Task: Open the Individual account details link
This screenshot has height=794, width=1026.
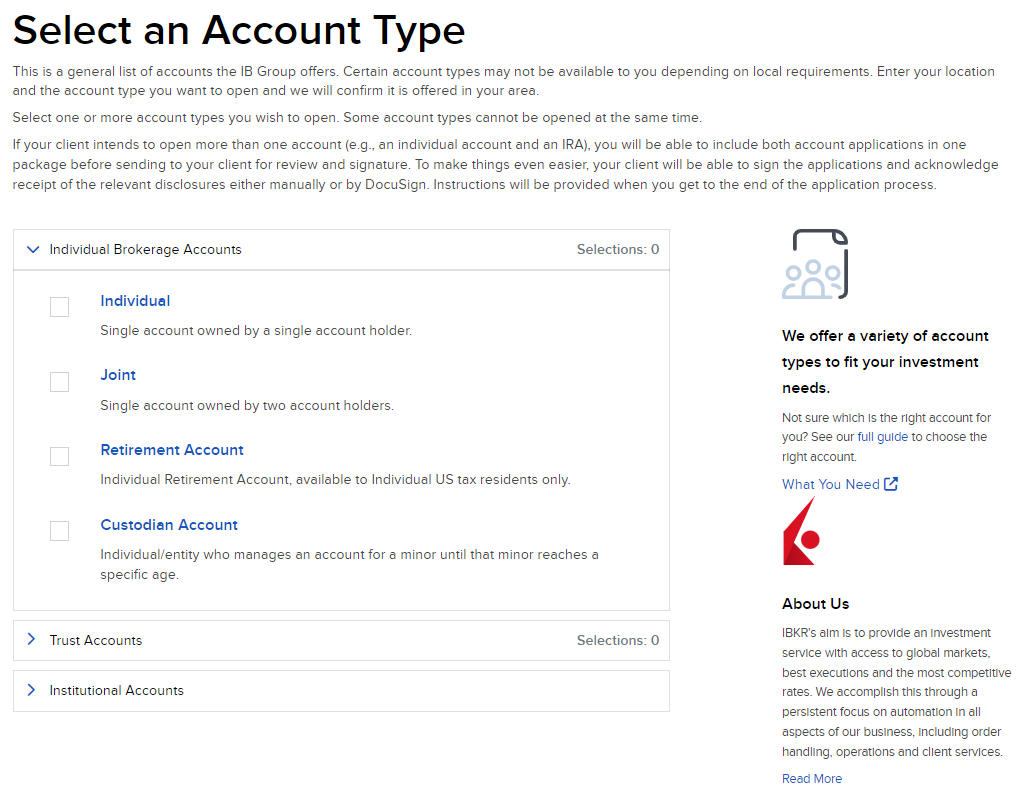Action: tap(135, 300)
